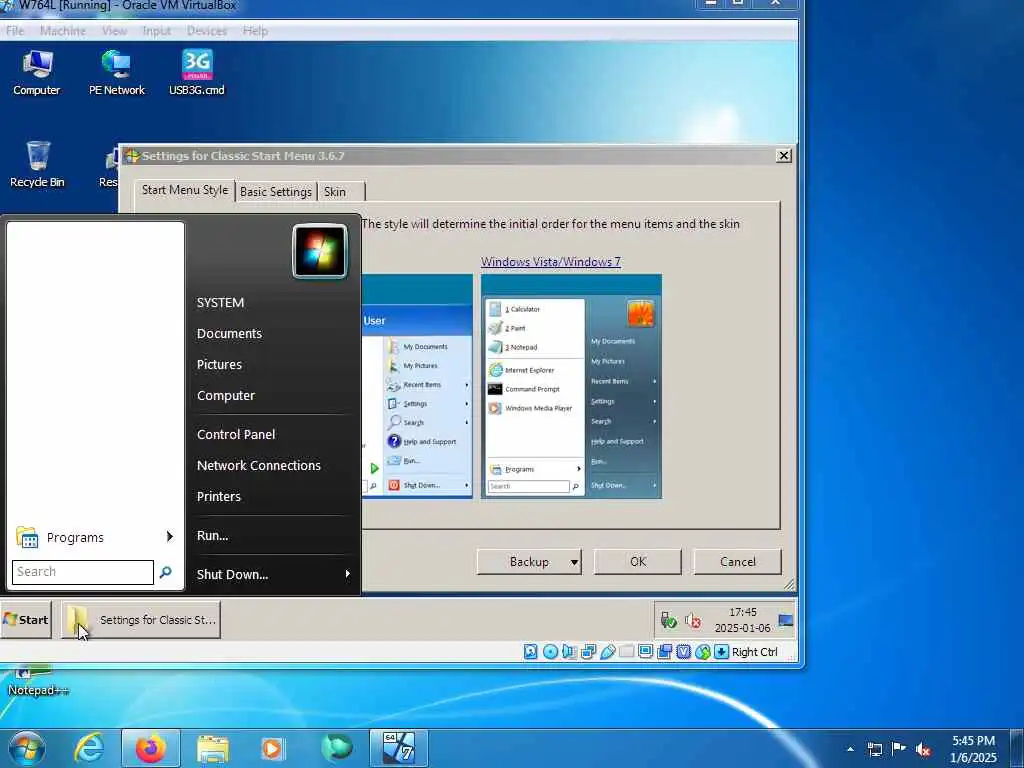Open VirtualBox Help menu
The height and width of the screenshot is (768, 1024).
pos(255,31)
